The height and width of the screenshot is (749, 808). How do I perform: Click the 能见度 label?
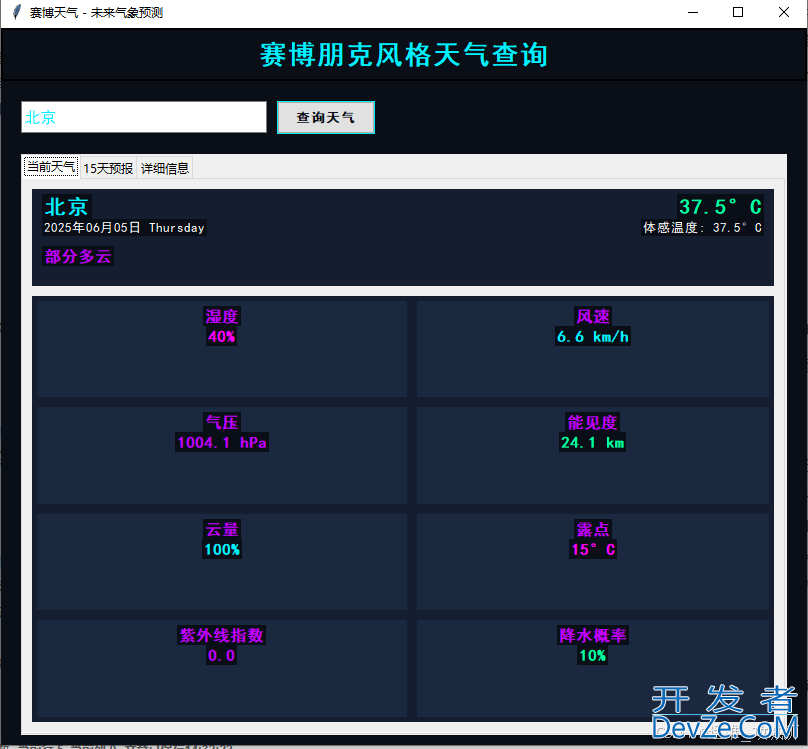tap(593, 422)
